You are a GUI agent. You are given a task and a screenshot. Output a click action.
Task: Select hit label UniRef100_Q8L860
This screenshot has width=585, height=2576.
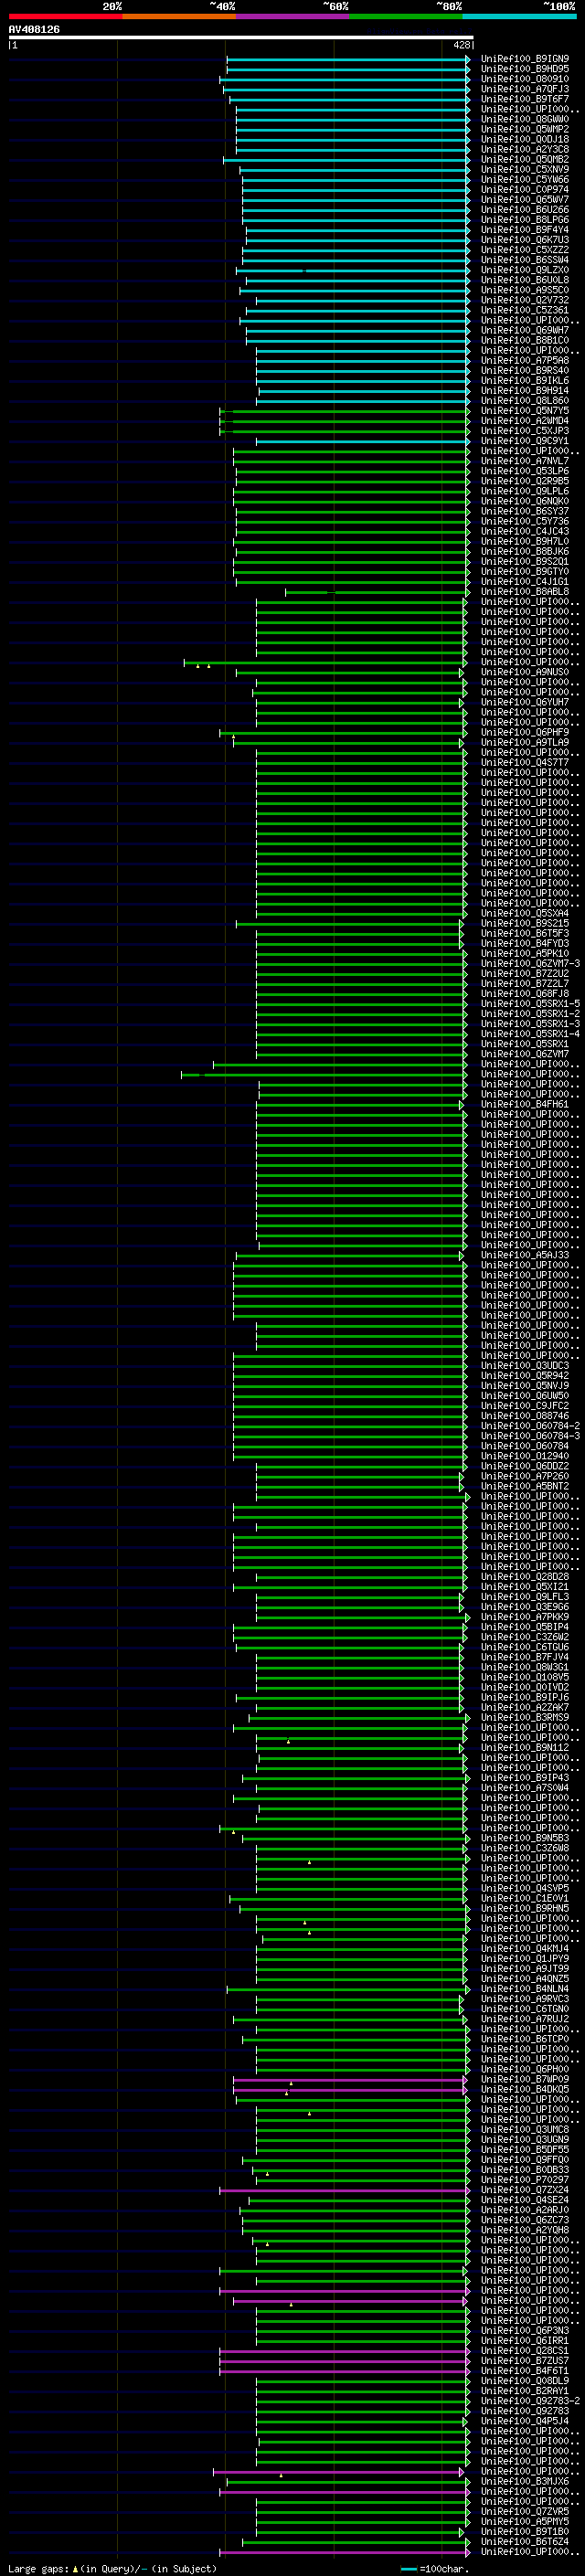525,401
